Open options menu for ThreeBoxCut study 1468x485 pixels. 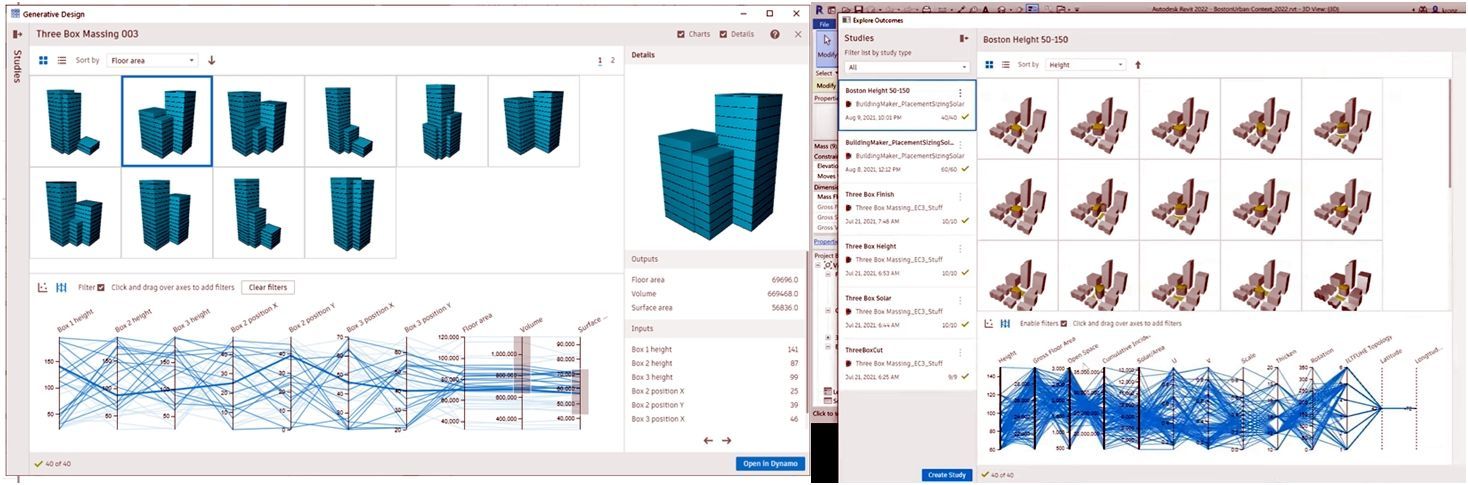[x=959, y=354]
